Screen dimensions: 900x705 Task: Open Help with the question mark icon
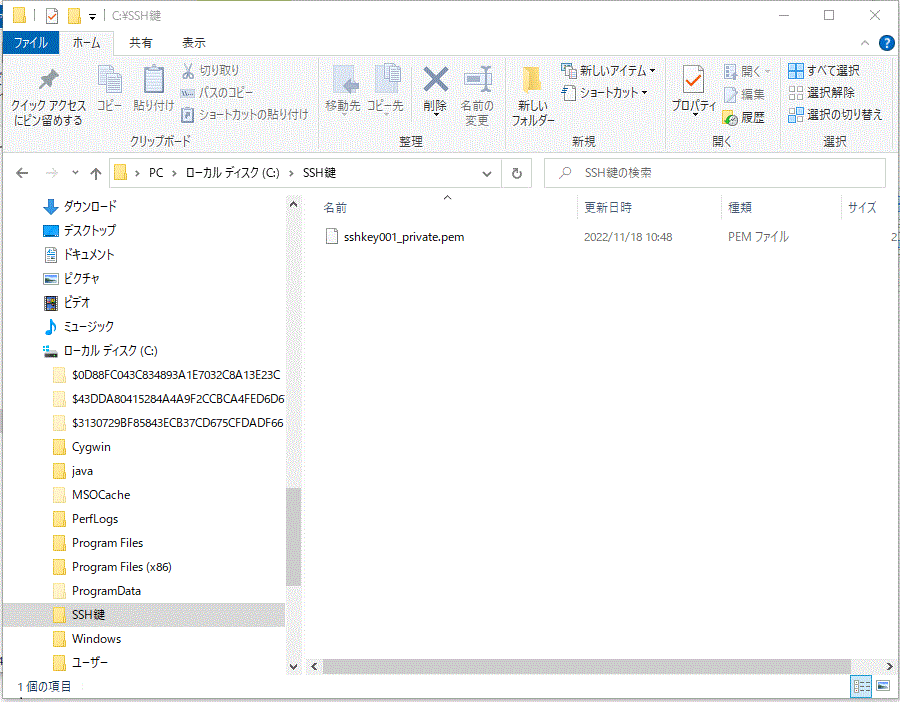click(x=885, y=43)
